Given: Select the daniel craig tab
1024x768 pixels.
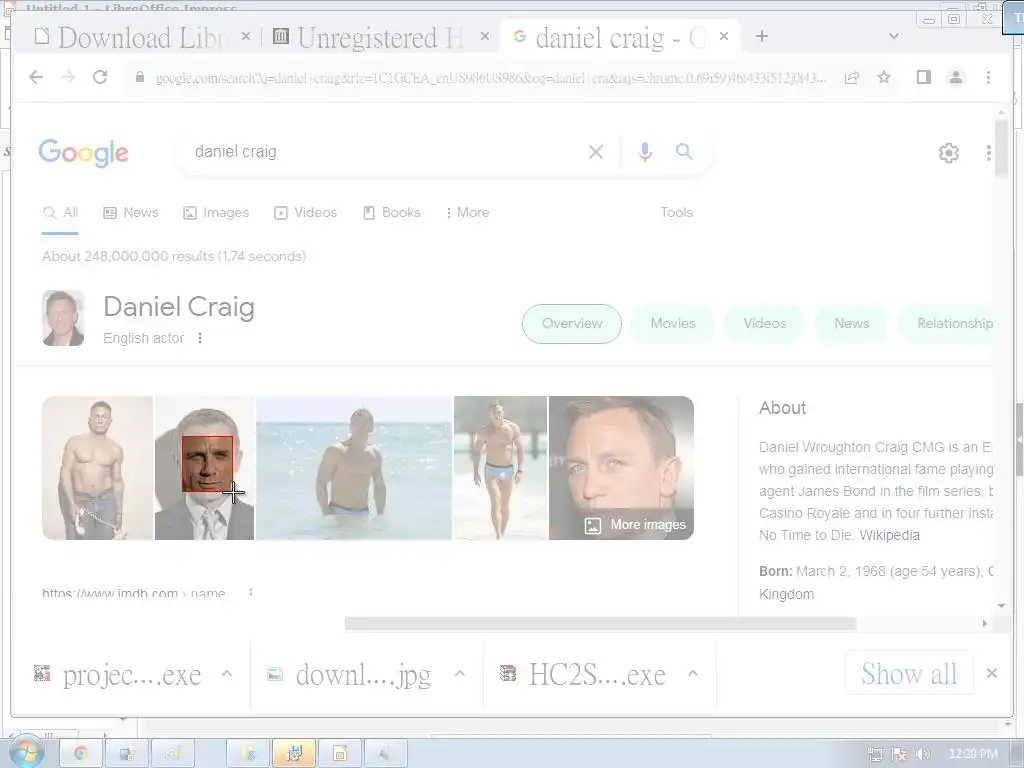Looking at the screenshot, I should pos(617,37).
